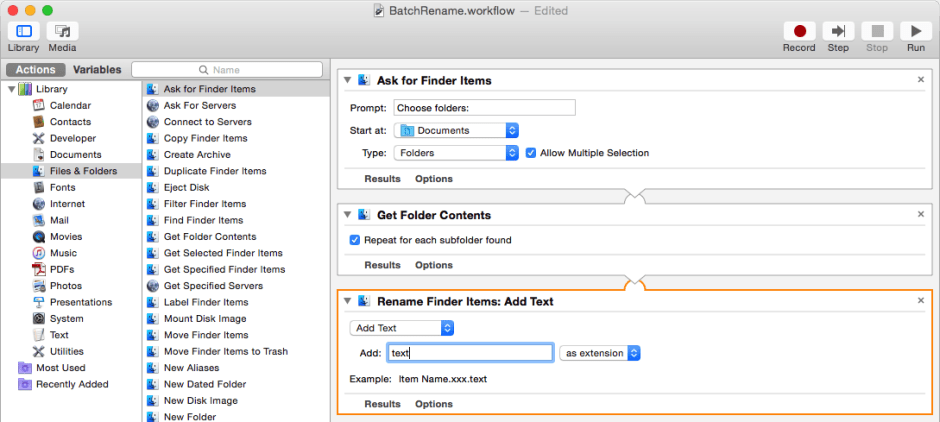Show Results for Get Folder Contents
Image resolution: width=940 pixels, height=422 pixels.
coord(382,265)
